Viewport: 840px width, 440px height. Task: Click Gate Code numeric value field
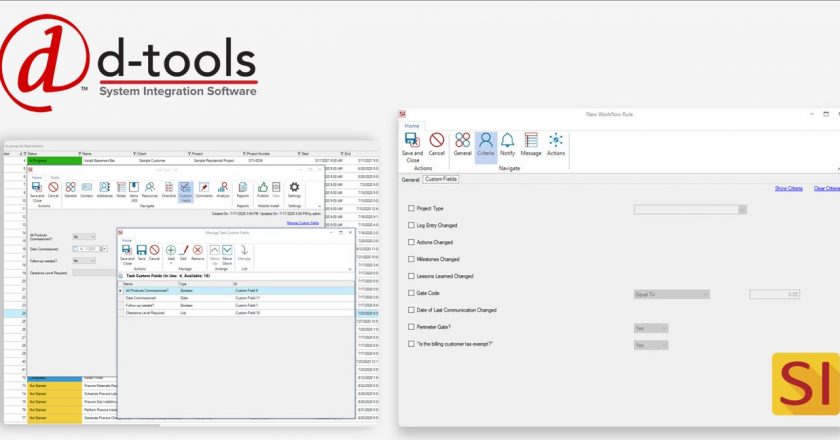pyautogui.click(x=774, y=294)
